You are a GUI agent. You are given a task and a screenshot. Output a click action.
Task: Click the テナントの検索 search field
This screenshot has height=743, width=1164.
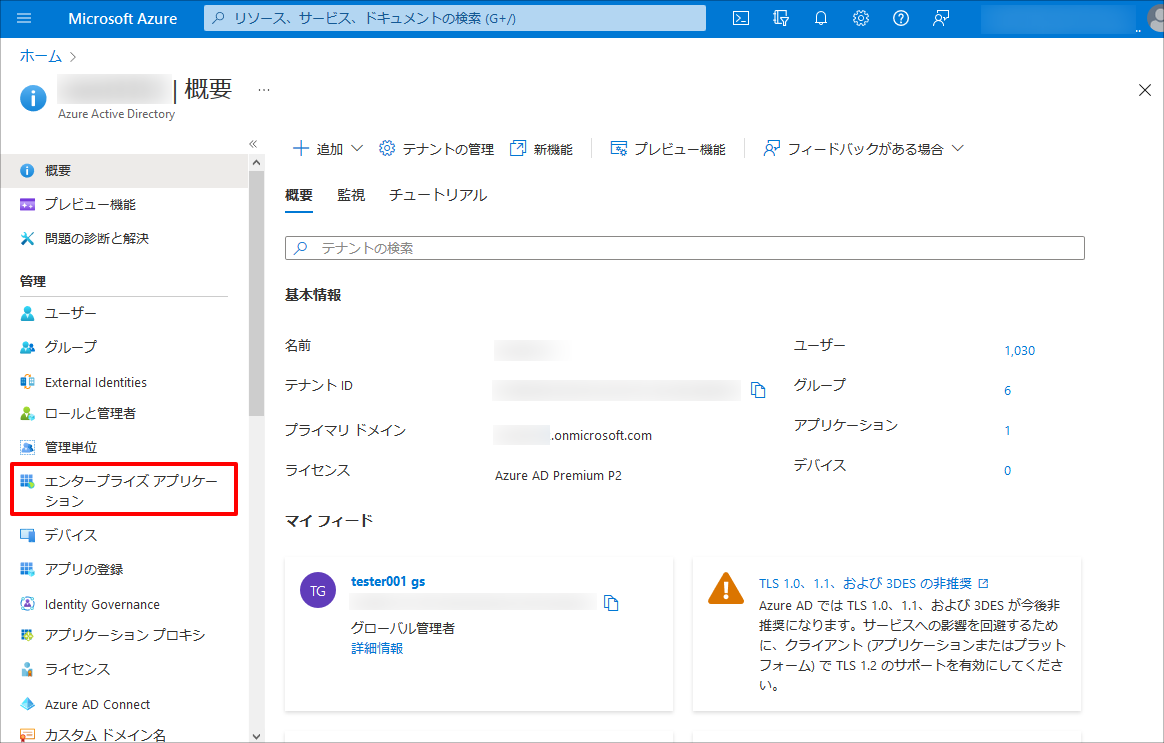pyautogui.click(x=684, y=248)
